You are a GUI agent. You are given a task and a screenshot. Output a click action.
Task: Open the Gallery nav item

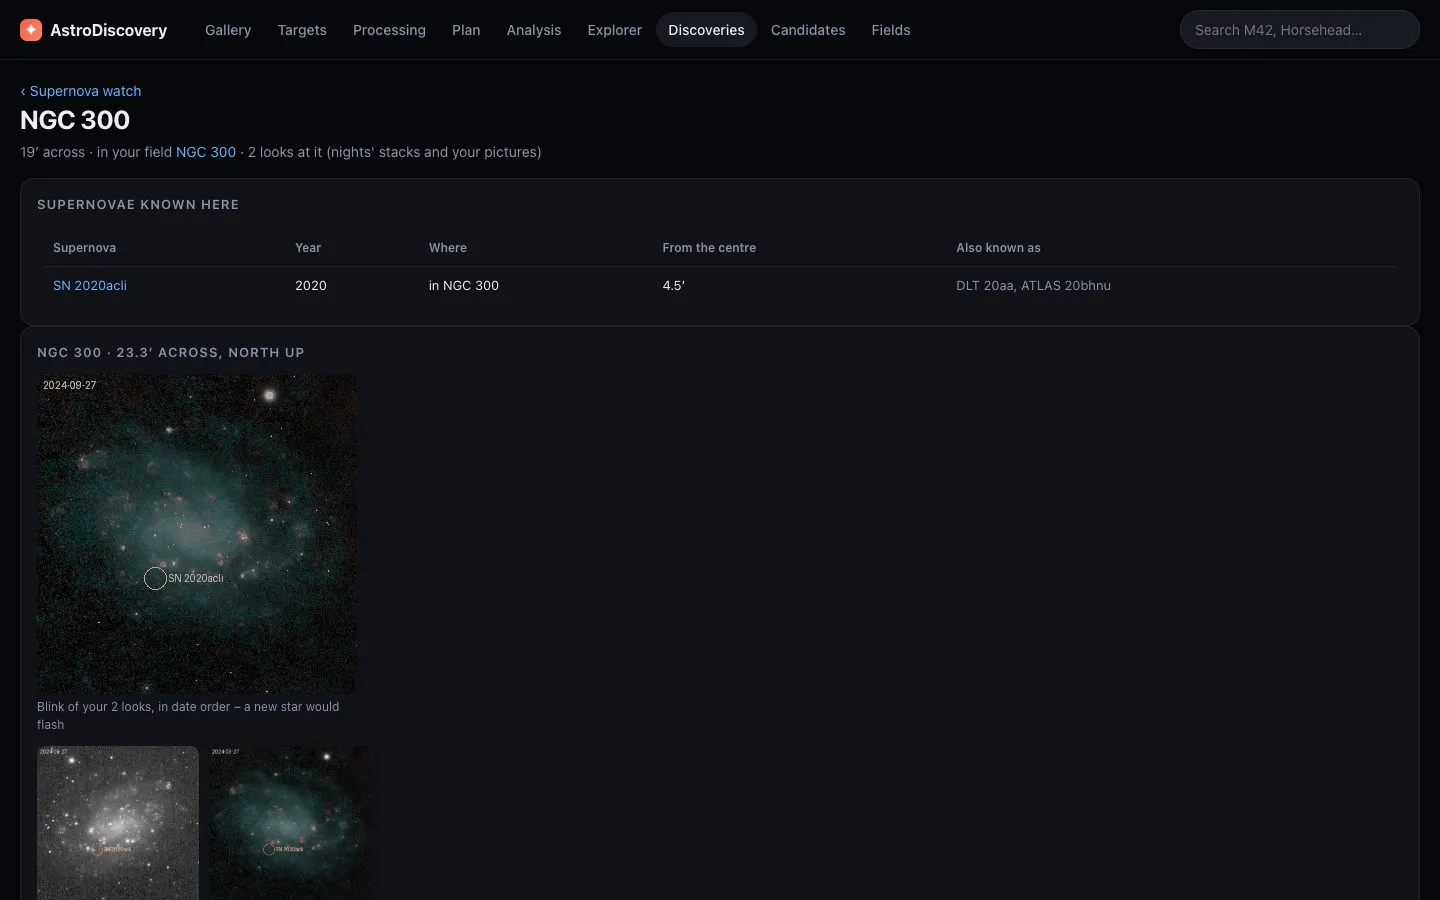[x=228, y=30]
